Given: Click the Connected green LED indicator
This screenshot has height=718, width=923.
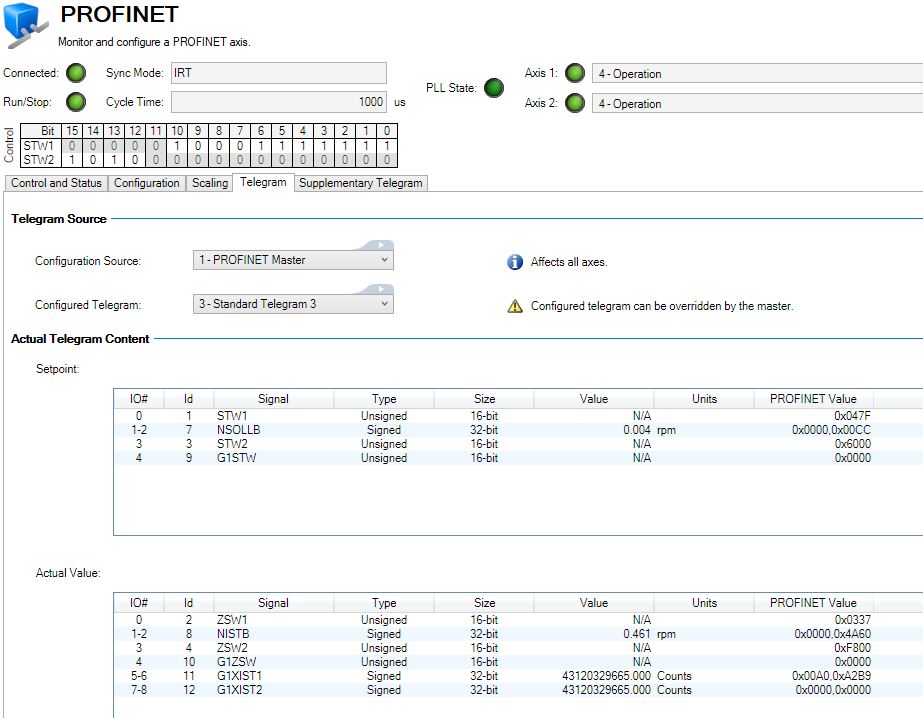Looking at the screenshot, I should [x=76, y=73].
